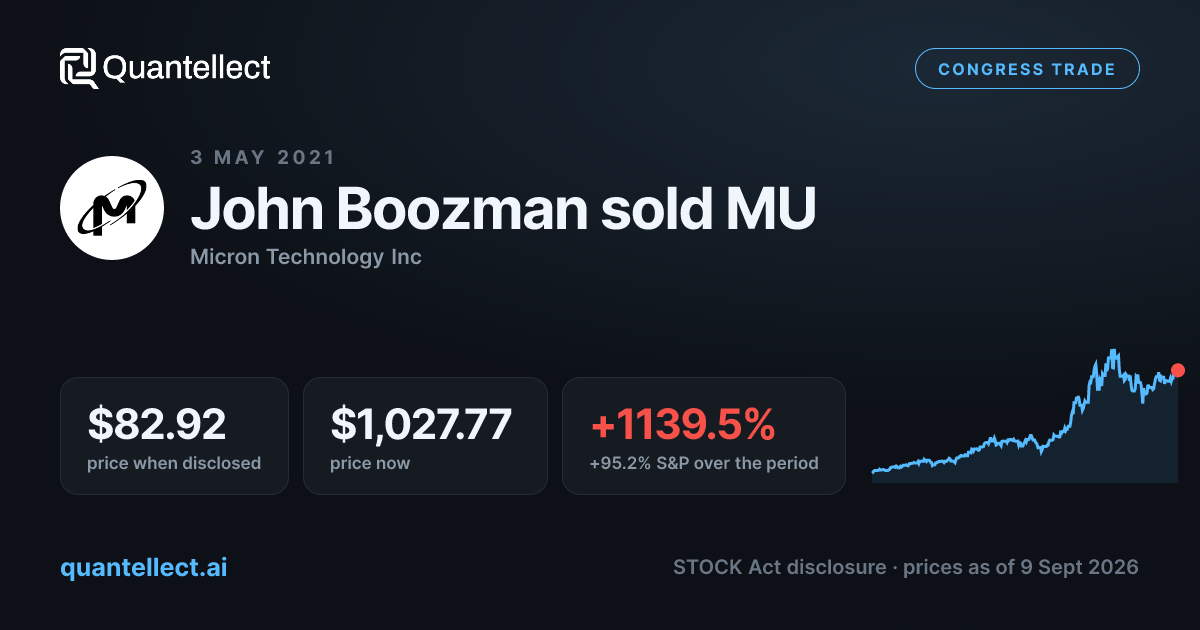Click the peak of the price chart
The width and height of the screenshot is (1200, 630).
coord(1111,353)
